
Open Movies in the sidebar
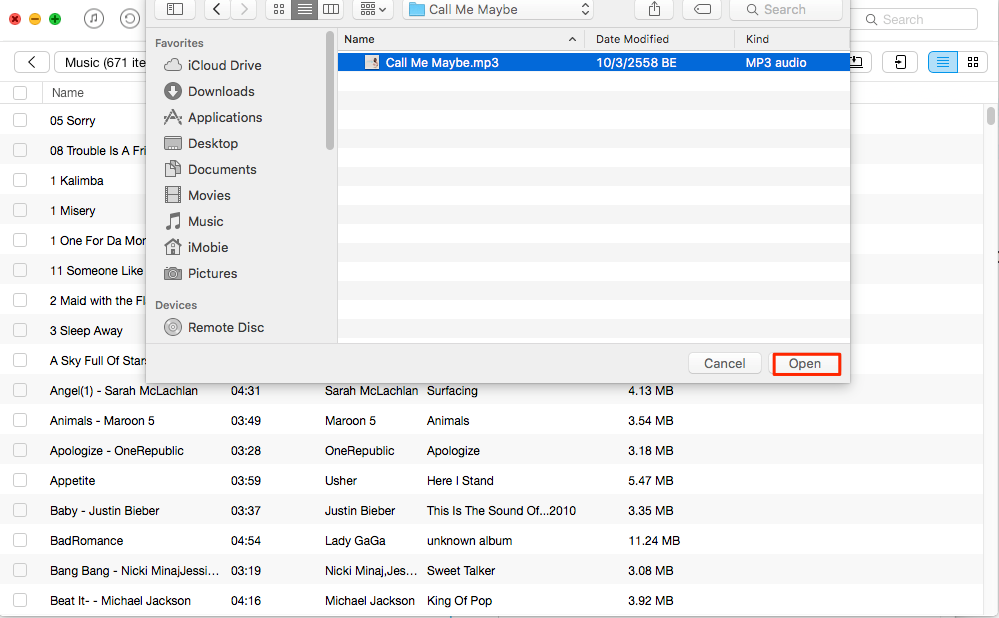[x=198, y=196]
